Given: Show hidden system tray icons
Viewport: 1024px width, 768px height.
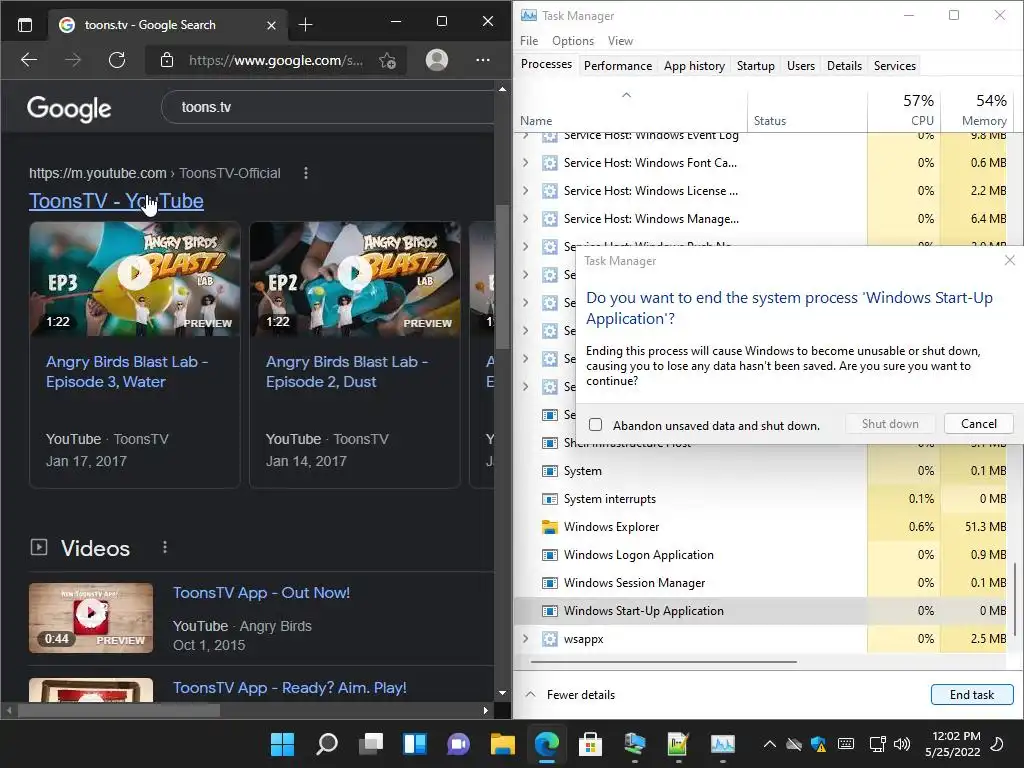Looking at the screenshot, I should pos(770,744).
